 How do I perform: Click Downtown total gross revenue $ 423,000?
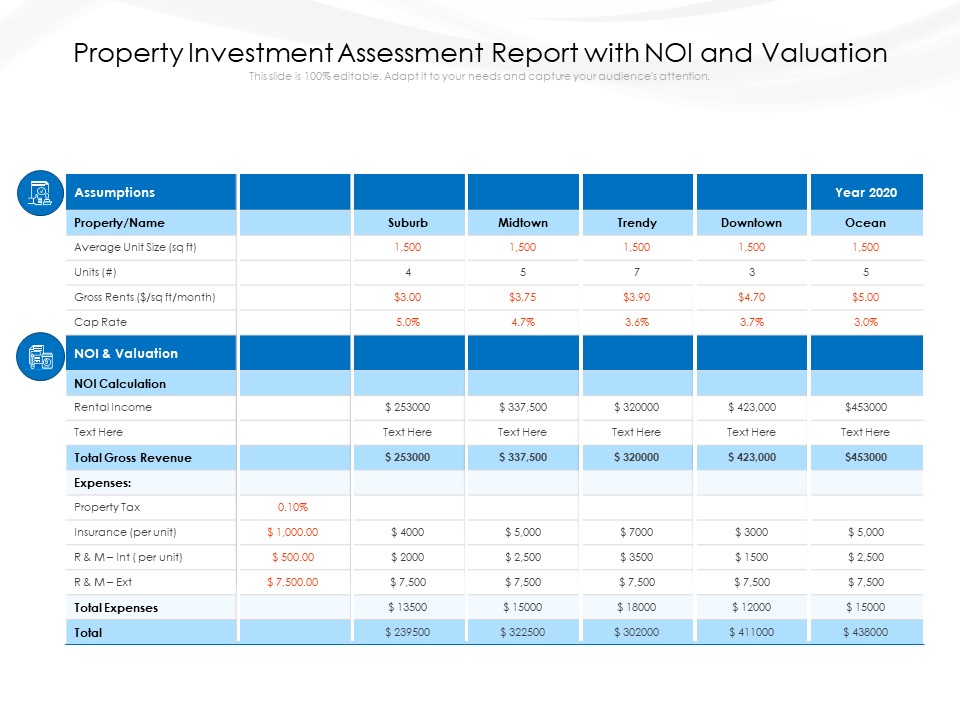752,457
